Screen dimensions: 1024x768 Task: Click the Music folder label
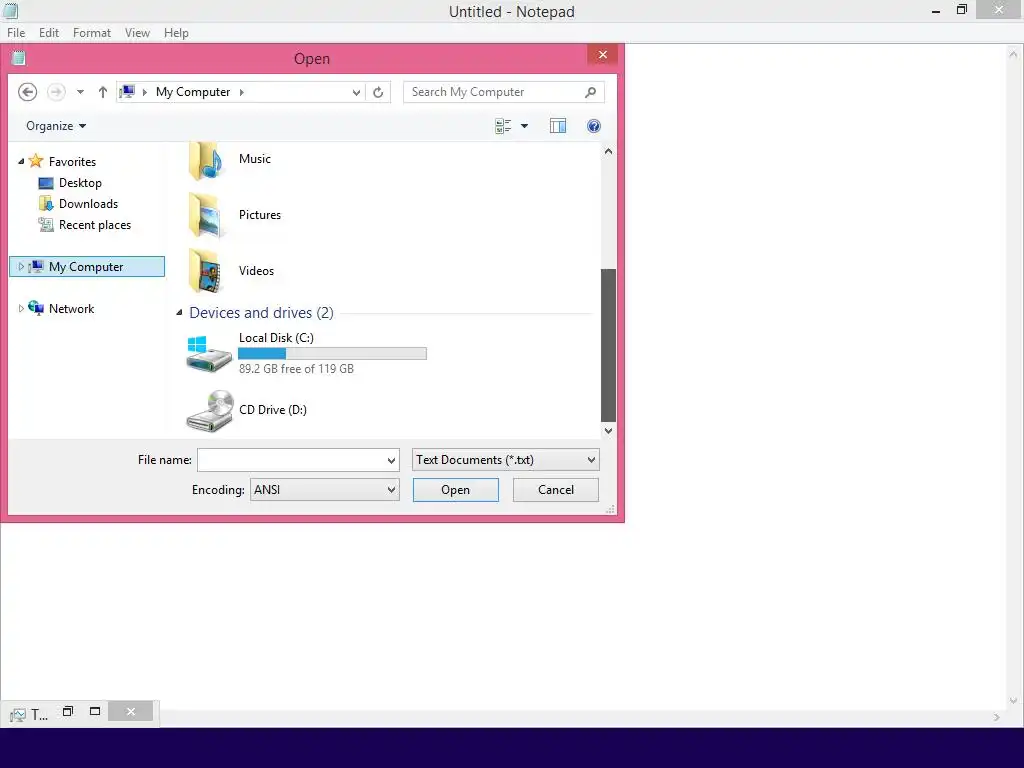[255, 159]
